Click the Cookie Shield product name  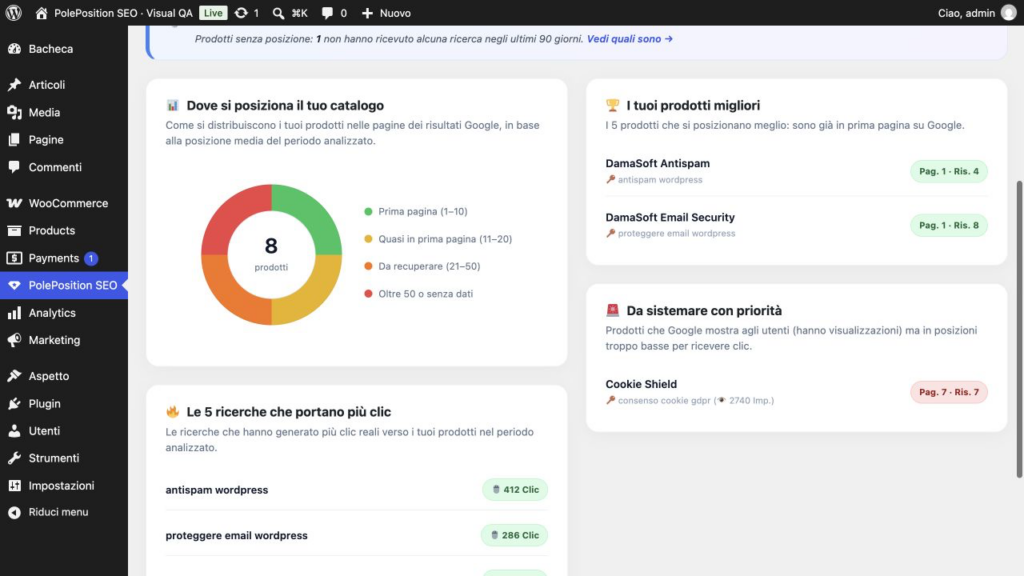pyautogui.click(x=641, y=384)
